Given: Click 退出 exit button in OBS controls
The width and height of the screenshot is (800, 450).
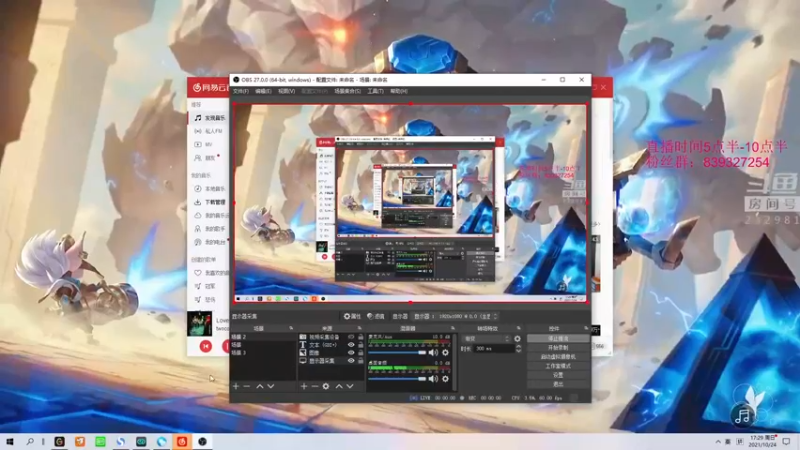Looking at the screenshot, I should (558, 384).
